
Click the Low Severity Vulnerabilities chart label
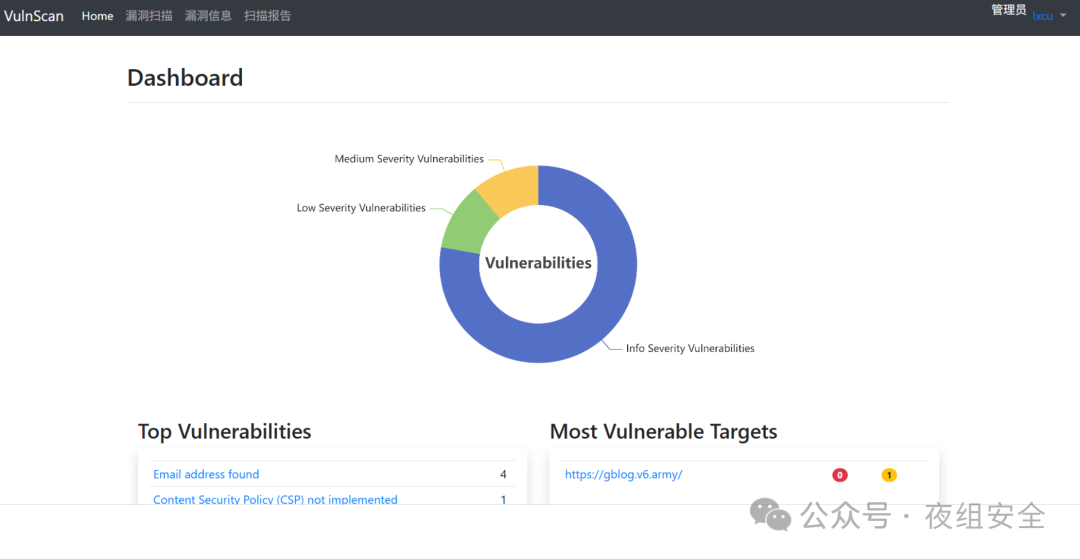tap(361, 208)
